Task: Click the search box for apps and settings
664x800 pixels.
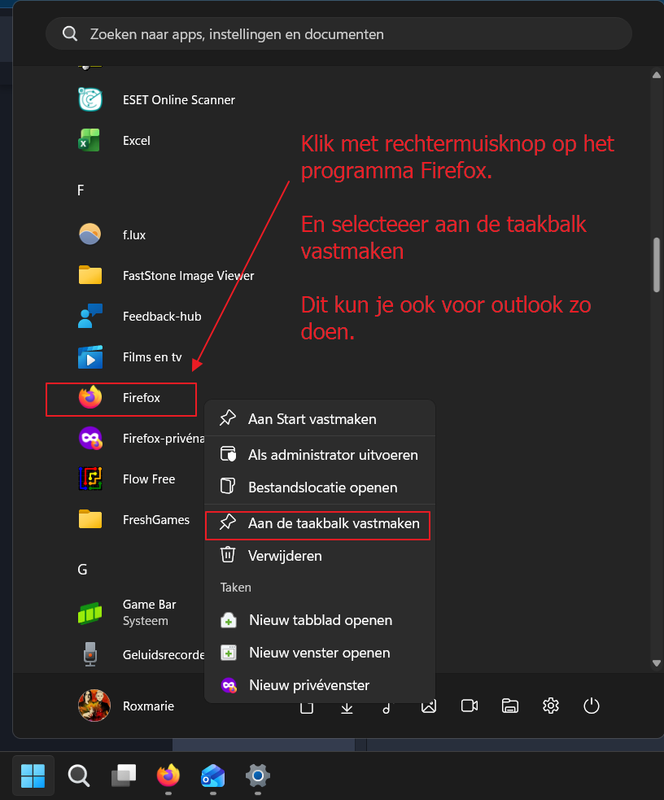Action: coord(339,34)
